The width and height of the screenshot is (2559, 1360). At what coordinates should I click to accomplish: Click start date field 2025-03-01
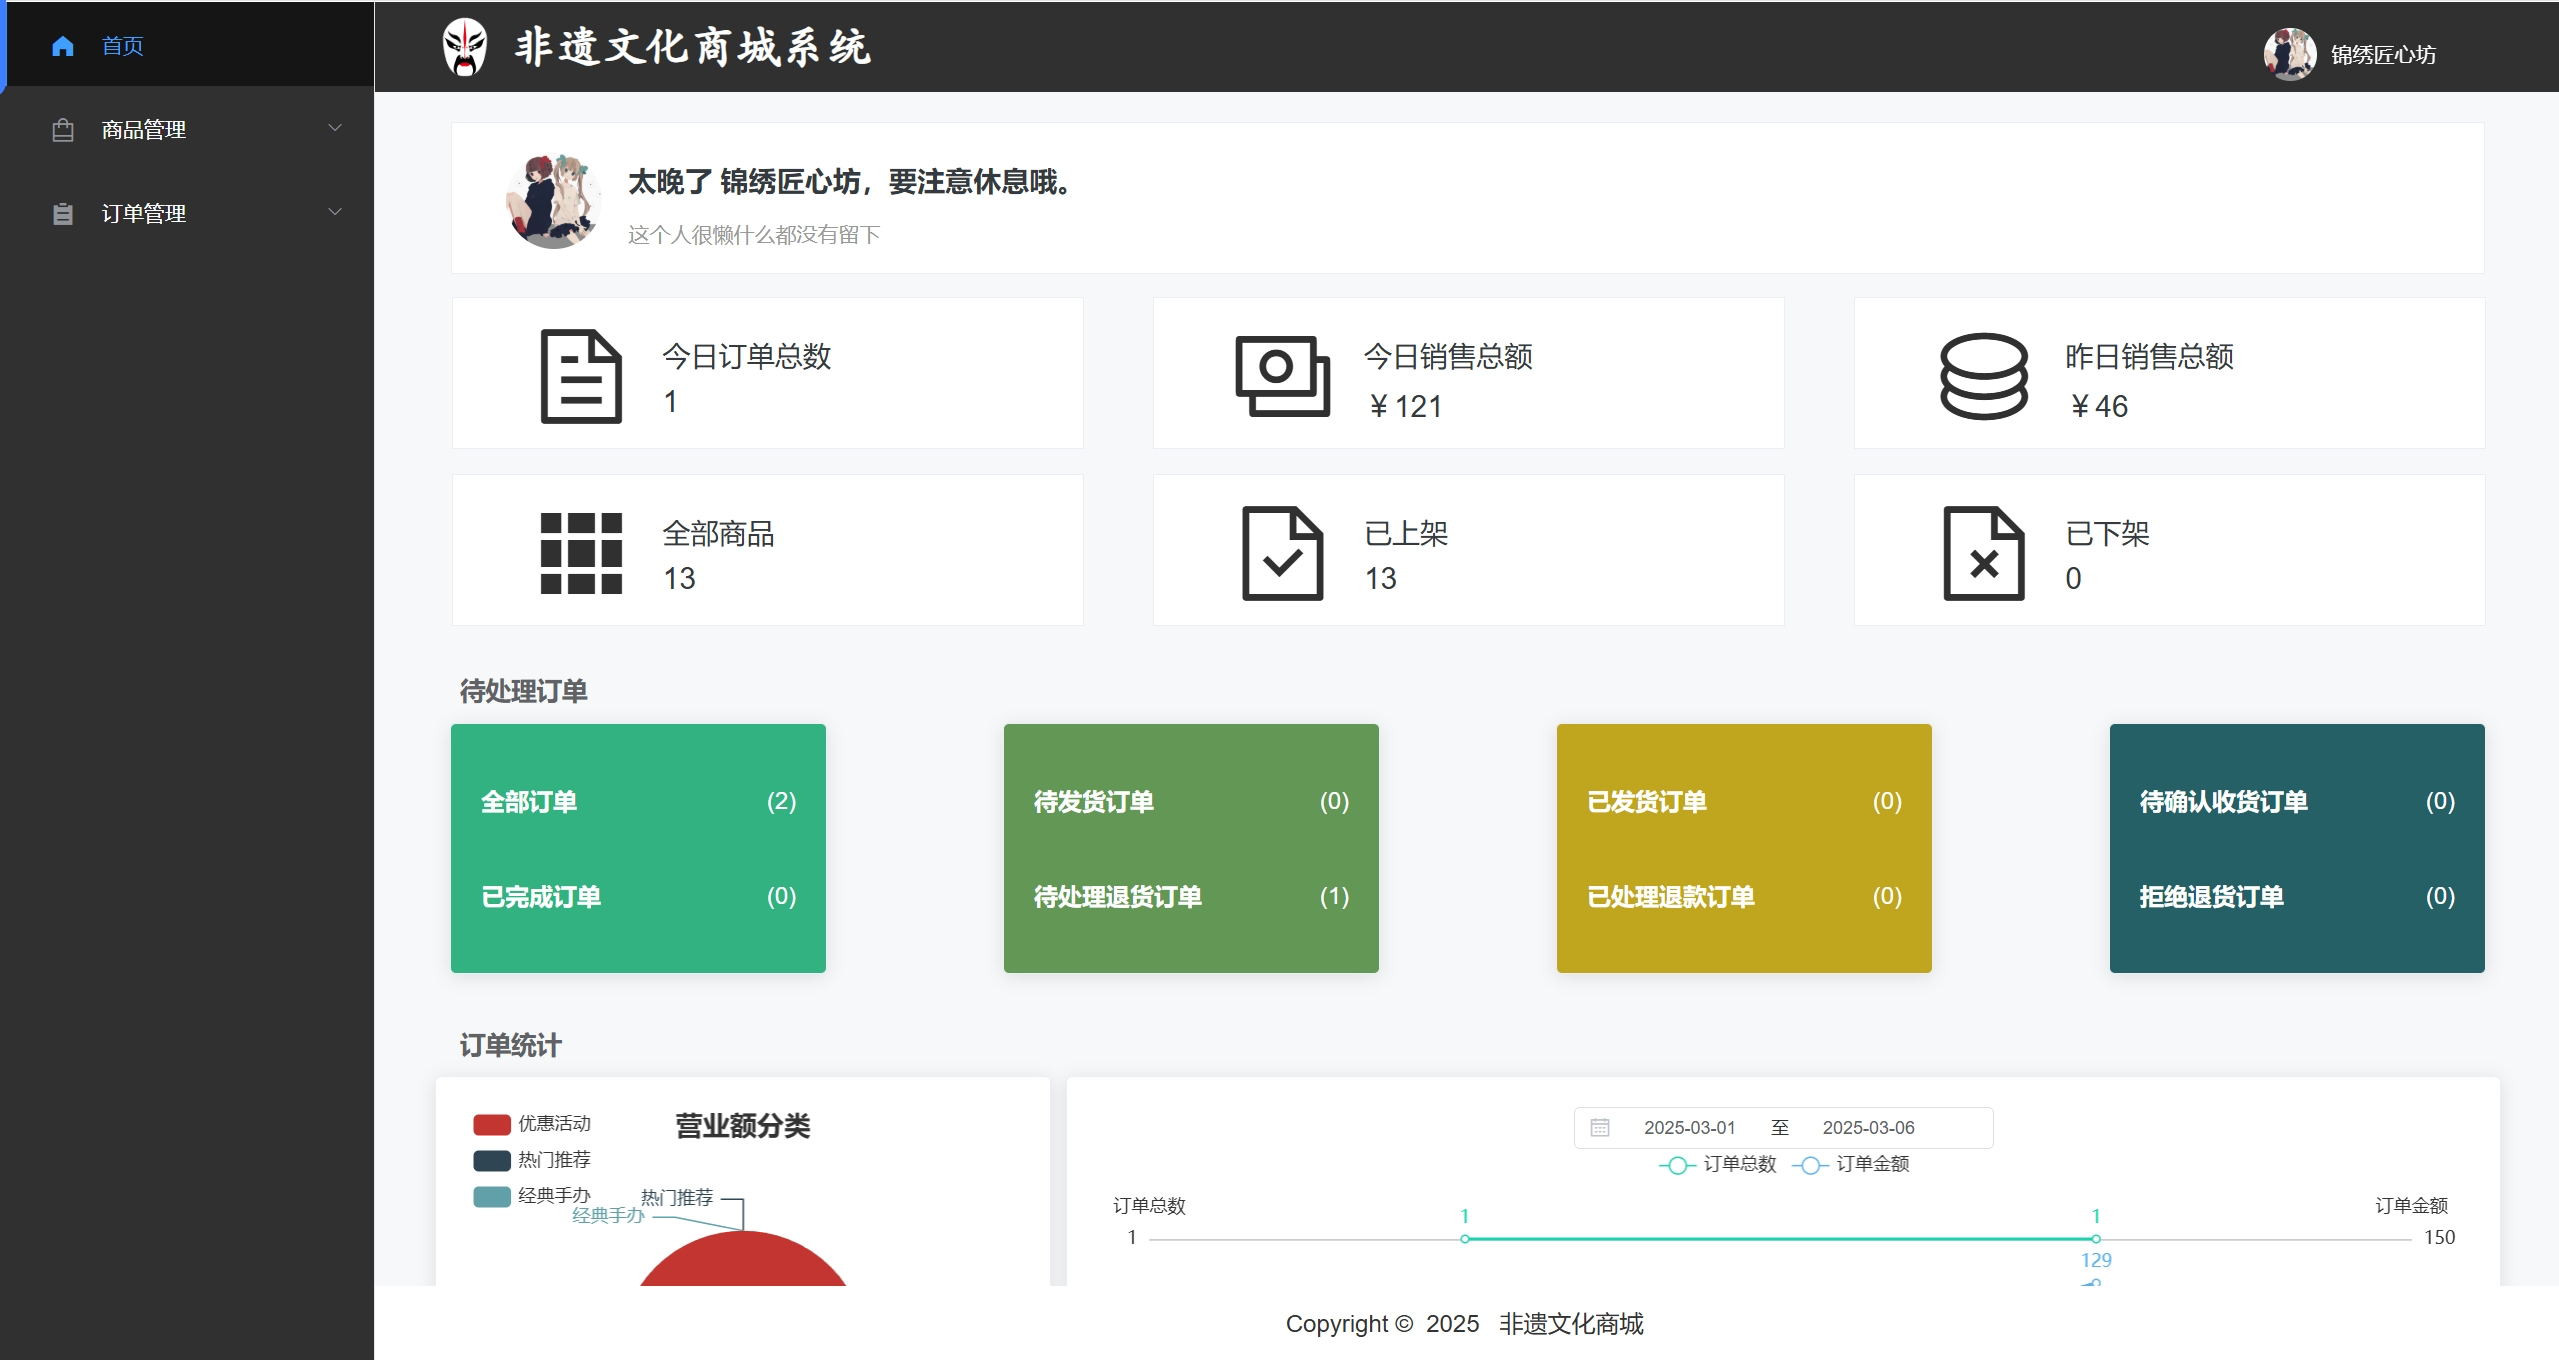tap(1689, 1128)
